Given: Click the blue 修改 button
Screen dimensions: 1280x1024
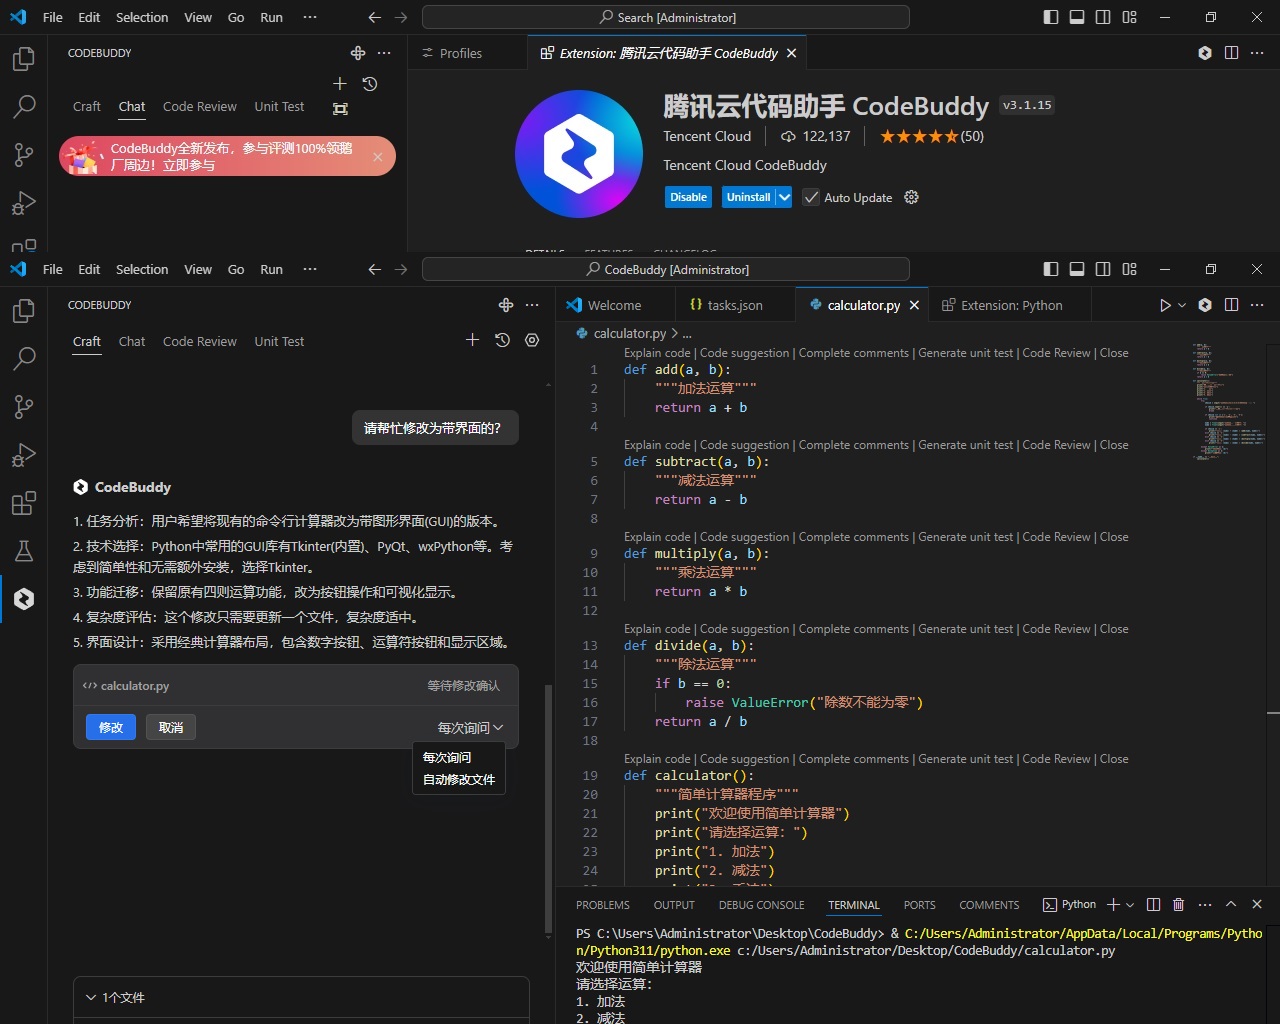Looking at the screenshot, I should tap(111, 727).
